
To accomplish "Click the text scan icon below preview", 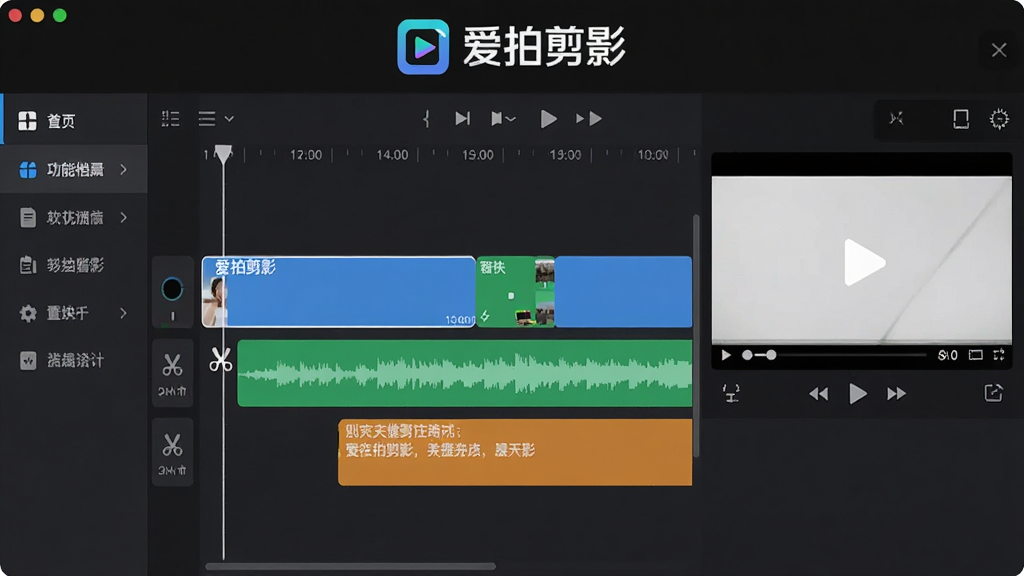I will click(x=731, y=393).
